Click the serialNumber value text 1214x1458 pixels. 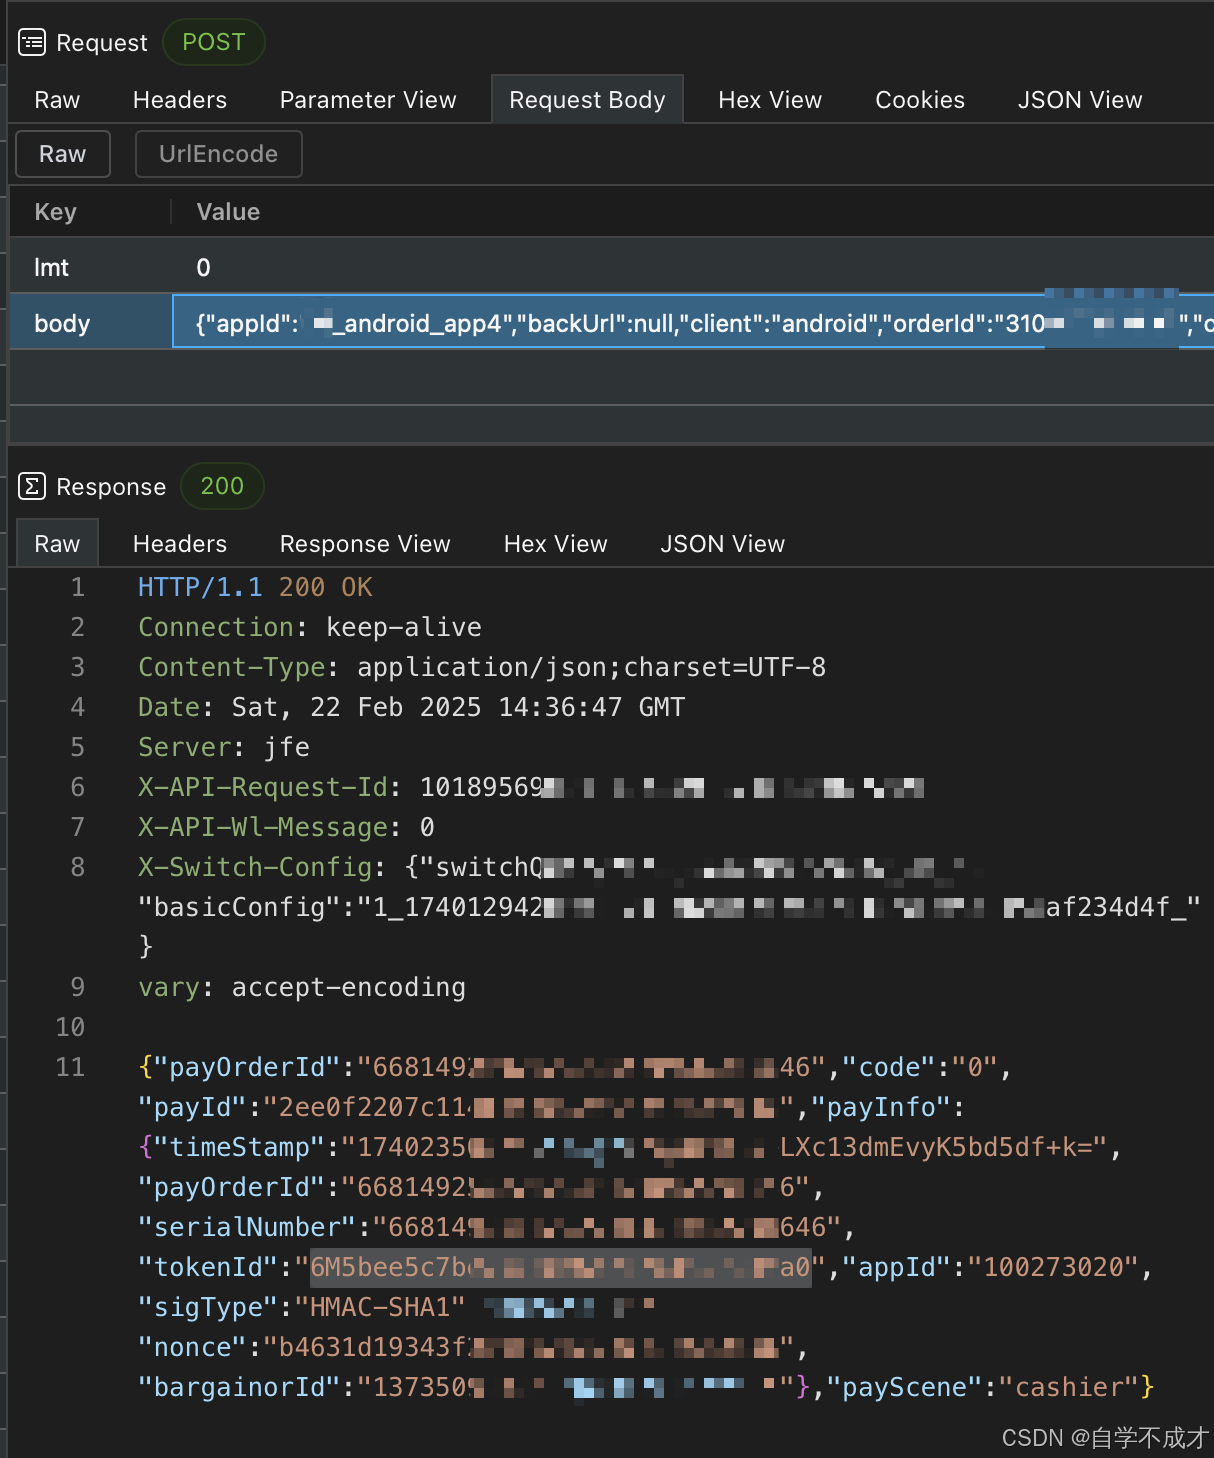pyautogui.click(x=607, y=1227)
